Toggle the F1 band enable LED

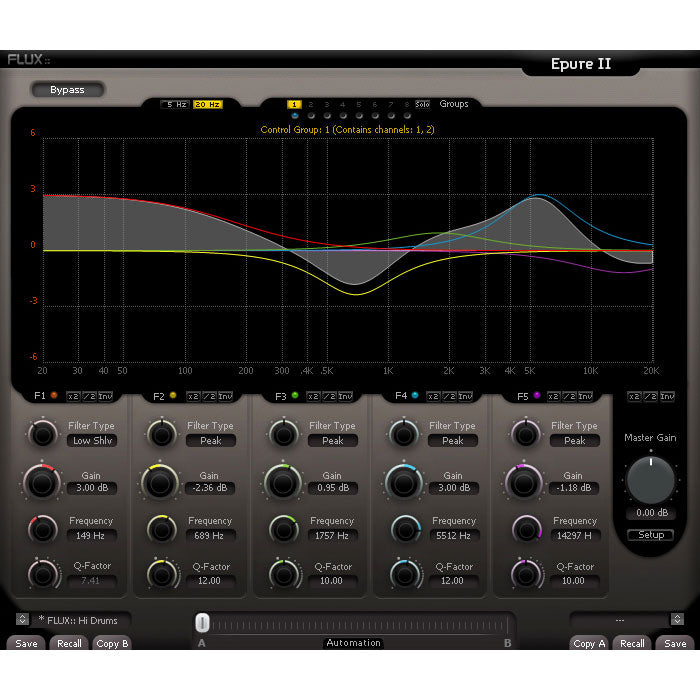[54, 395]
